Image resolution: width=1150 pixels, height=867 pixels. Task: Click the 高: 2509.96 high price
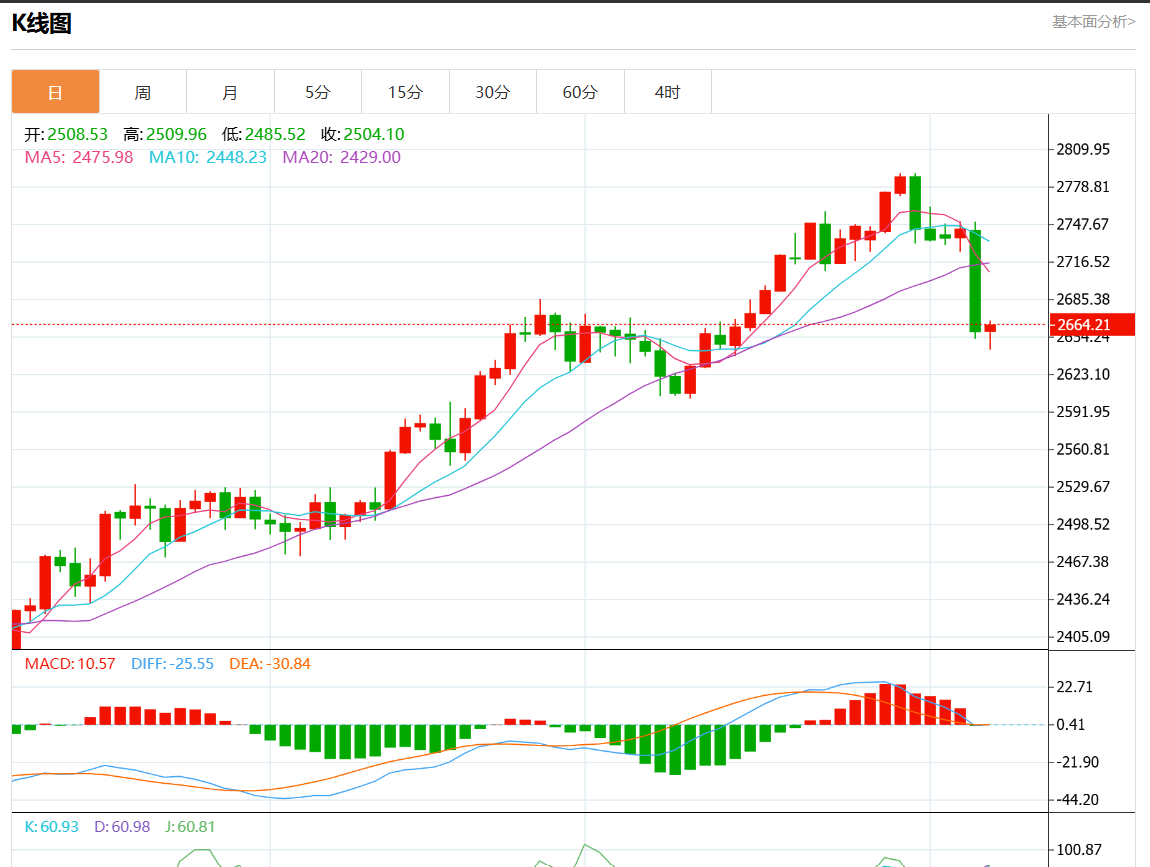click(x=165, y=134)
